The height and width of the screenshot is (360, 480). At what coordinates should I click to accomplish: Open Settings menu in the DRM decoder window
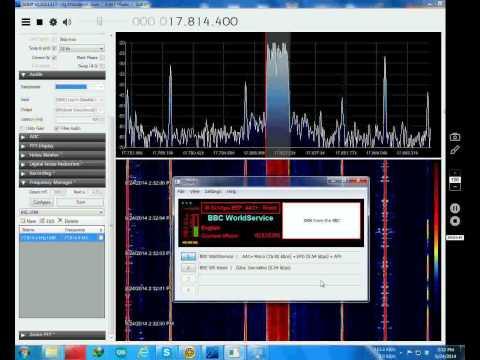[213, 191]
